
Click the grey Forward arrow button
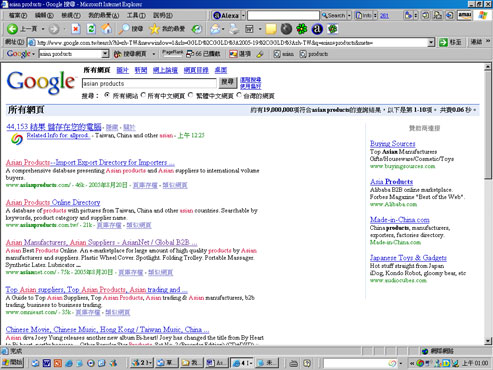click(53, 29)
